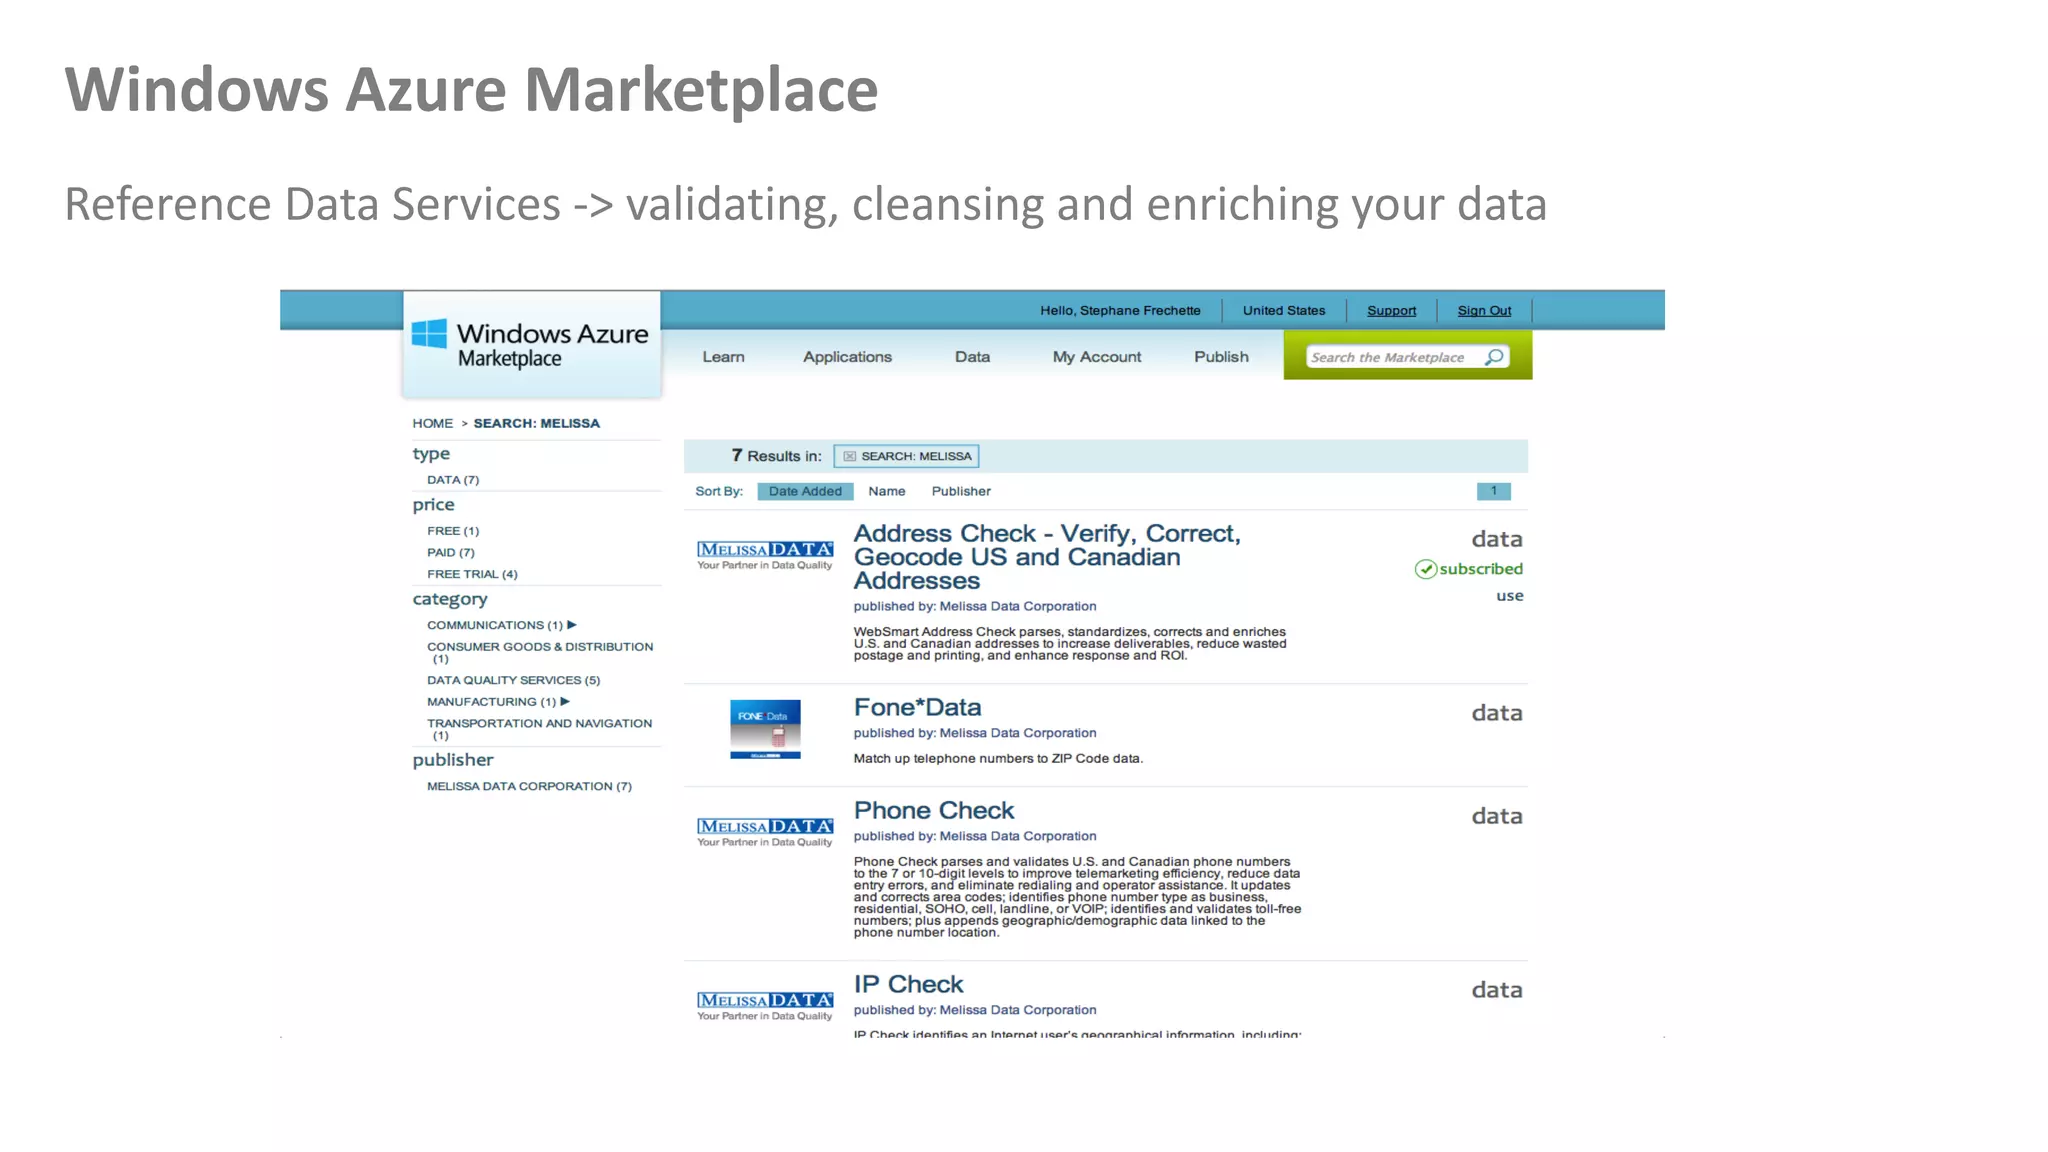Click publisher name under IP Check
Screen dimensions: 2048x1152
(1018, 1010)
